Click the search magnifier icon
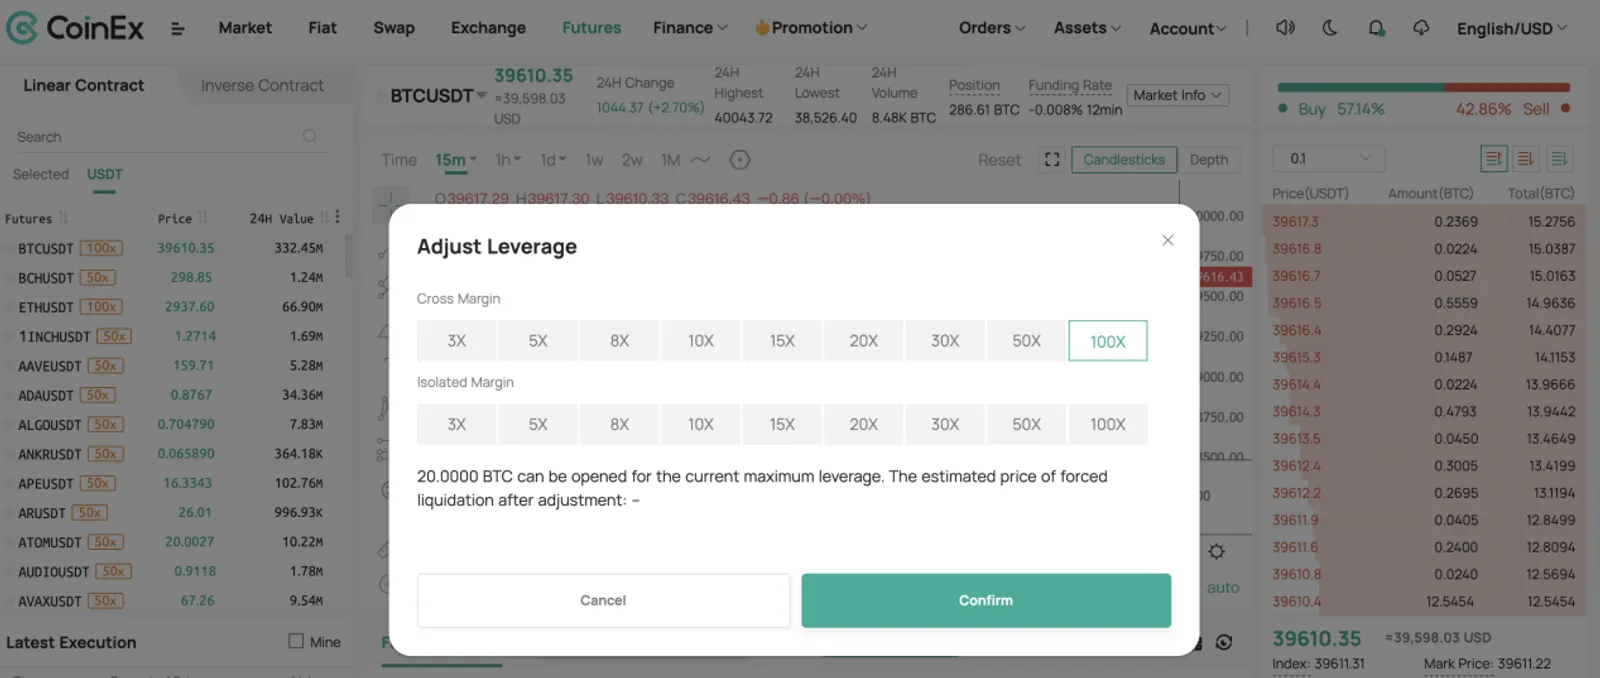1600x678 pixels. coord(310,136)
